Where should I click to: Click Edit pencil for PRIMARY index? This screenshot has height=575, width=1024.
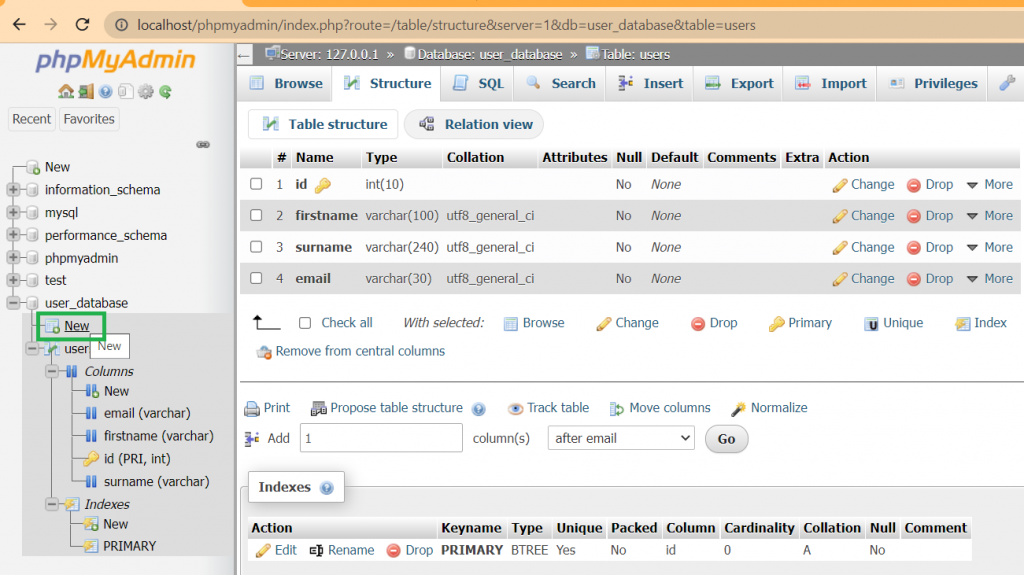[263, 550]
